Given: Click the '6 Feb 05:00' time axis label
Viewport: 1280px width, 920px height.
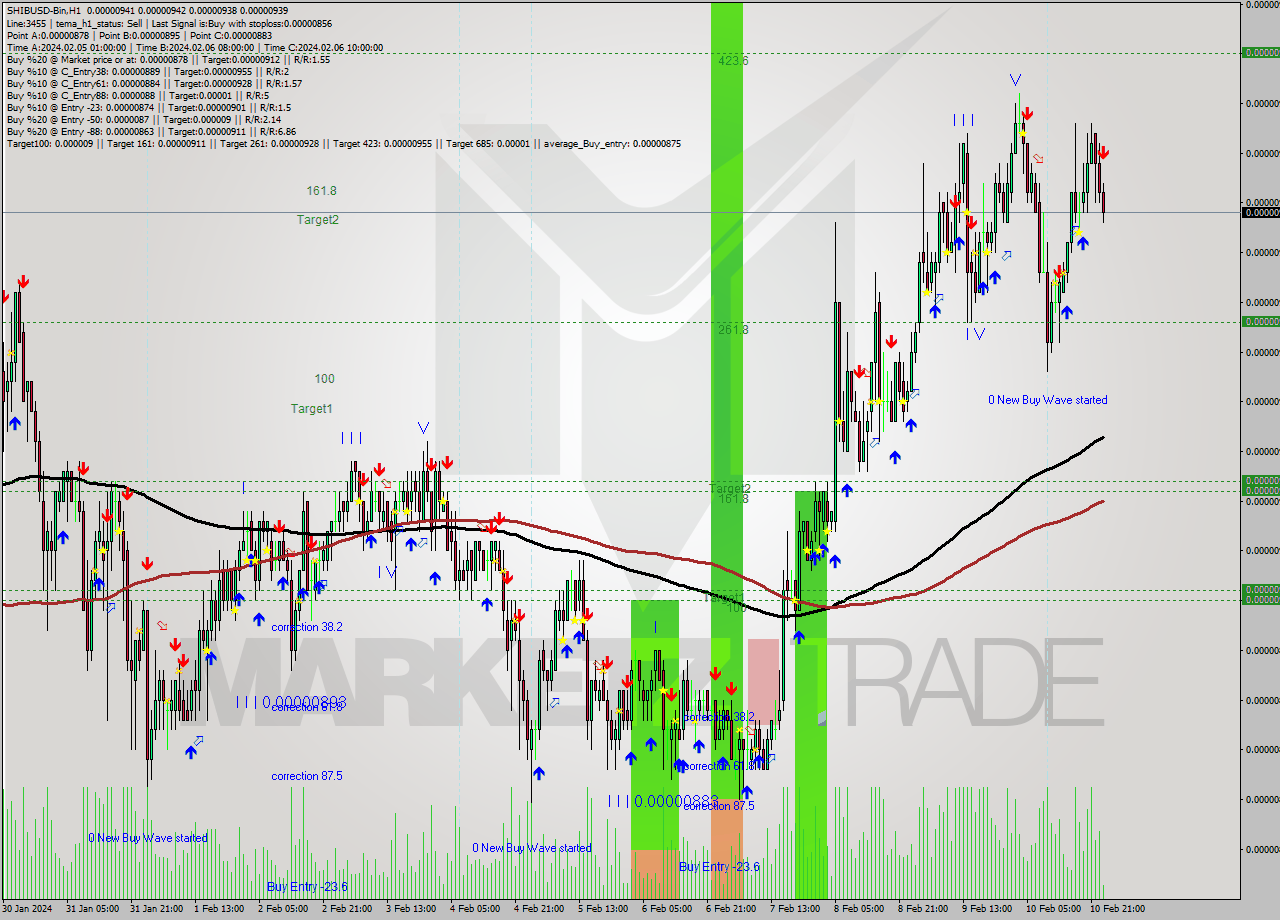Looking at the screenshot, I should (x=667, y=909).
